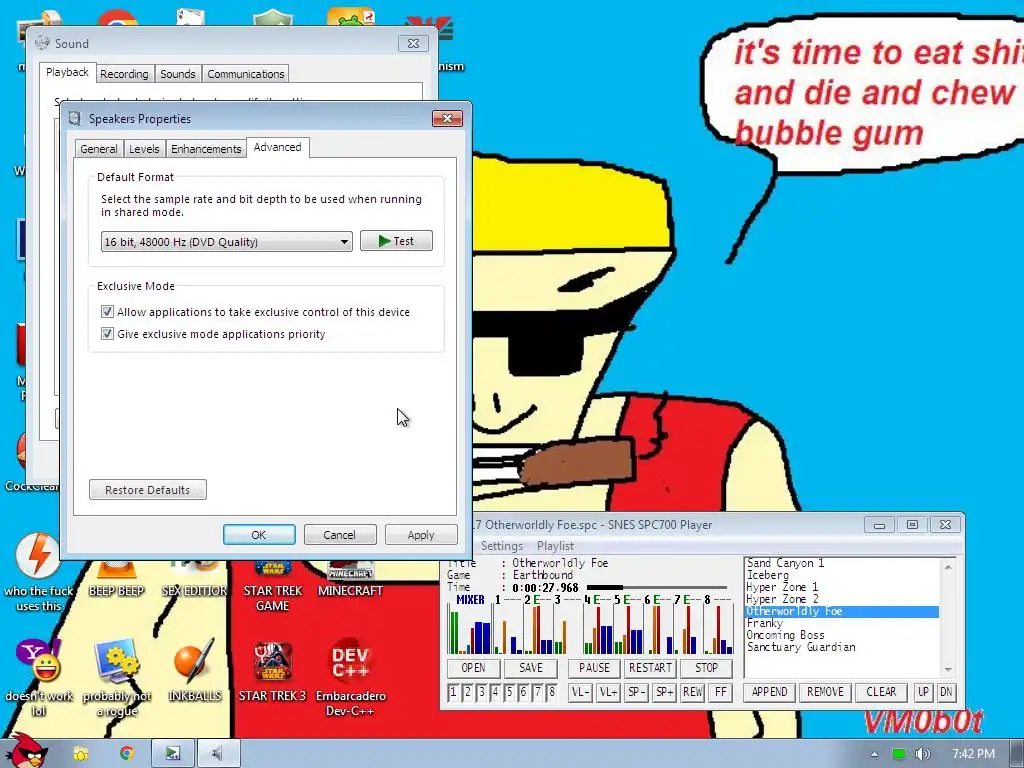Pause playback with PAUSE button
This screenshot has height=768, width=1024.
pos(594,668)
